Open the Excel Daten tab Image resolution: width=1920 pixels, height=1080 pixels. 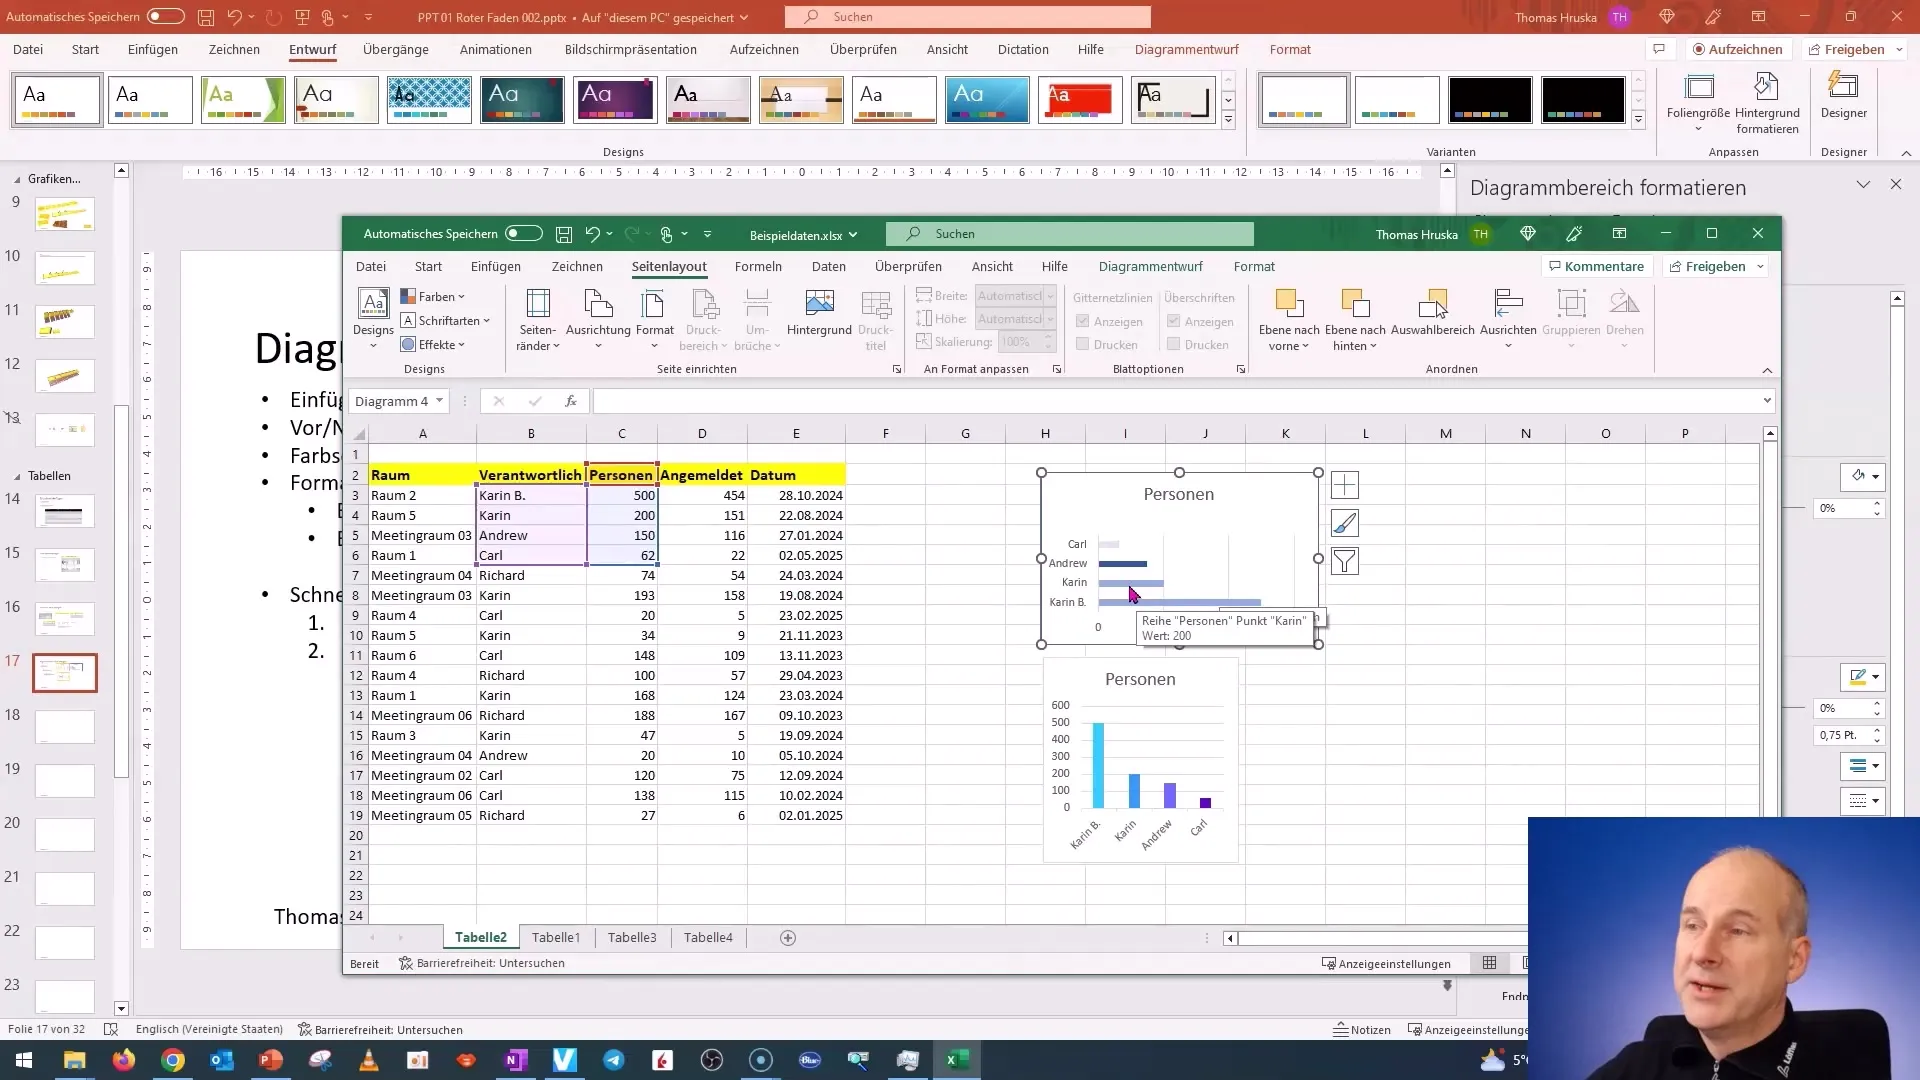pos(828,267)
